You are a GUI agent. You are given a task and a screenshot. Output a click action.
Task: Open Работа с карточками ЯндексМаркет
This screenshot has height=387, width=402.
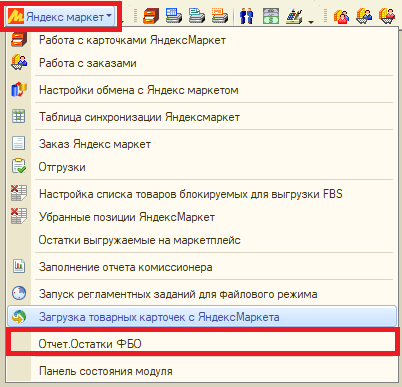click(x=202, y=40)
